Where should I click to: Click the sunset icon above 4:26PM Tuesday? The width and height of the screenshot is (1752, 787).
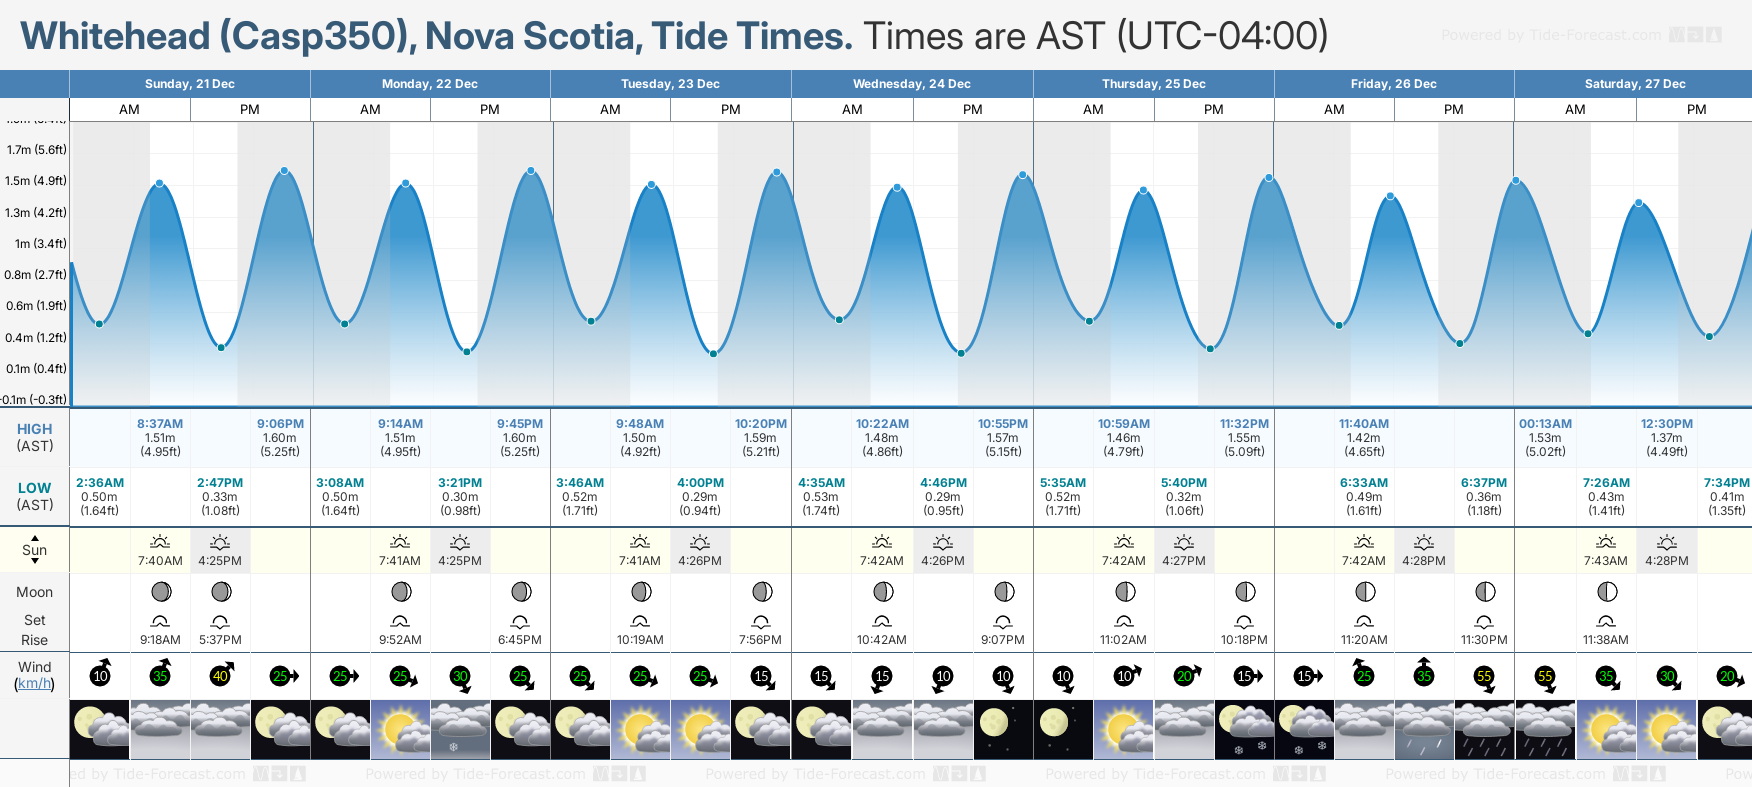click(700, 542)
